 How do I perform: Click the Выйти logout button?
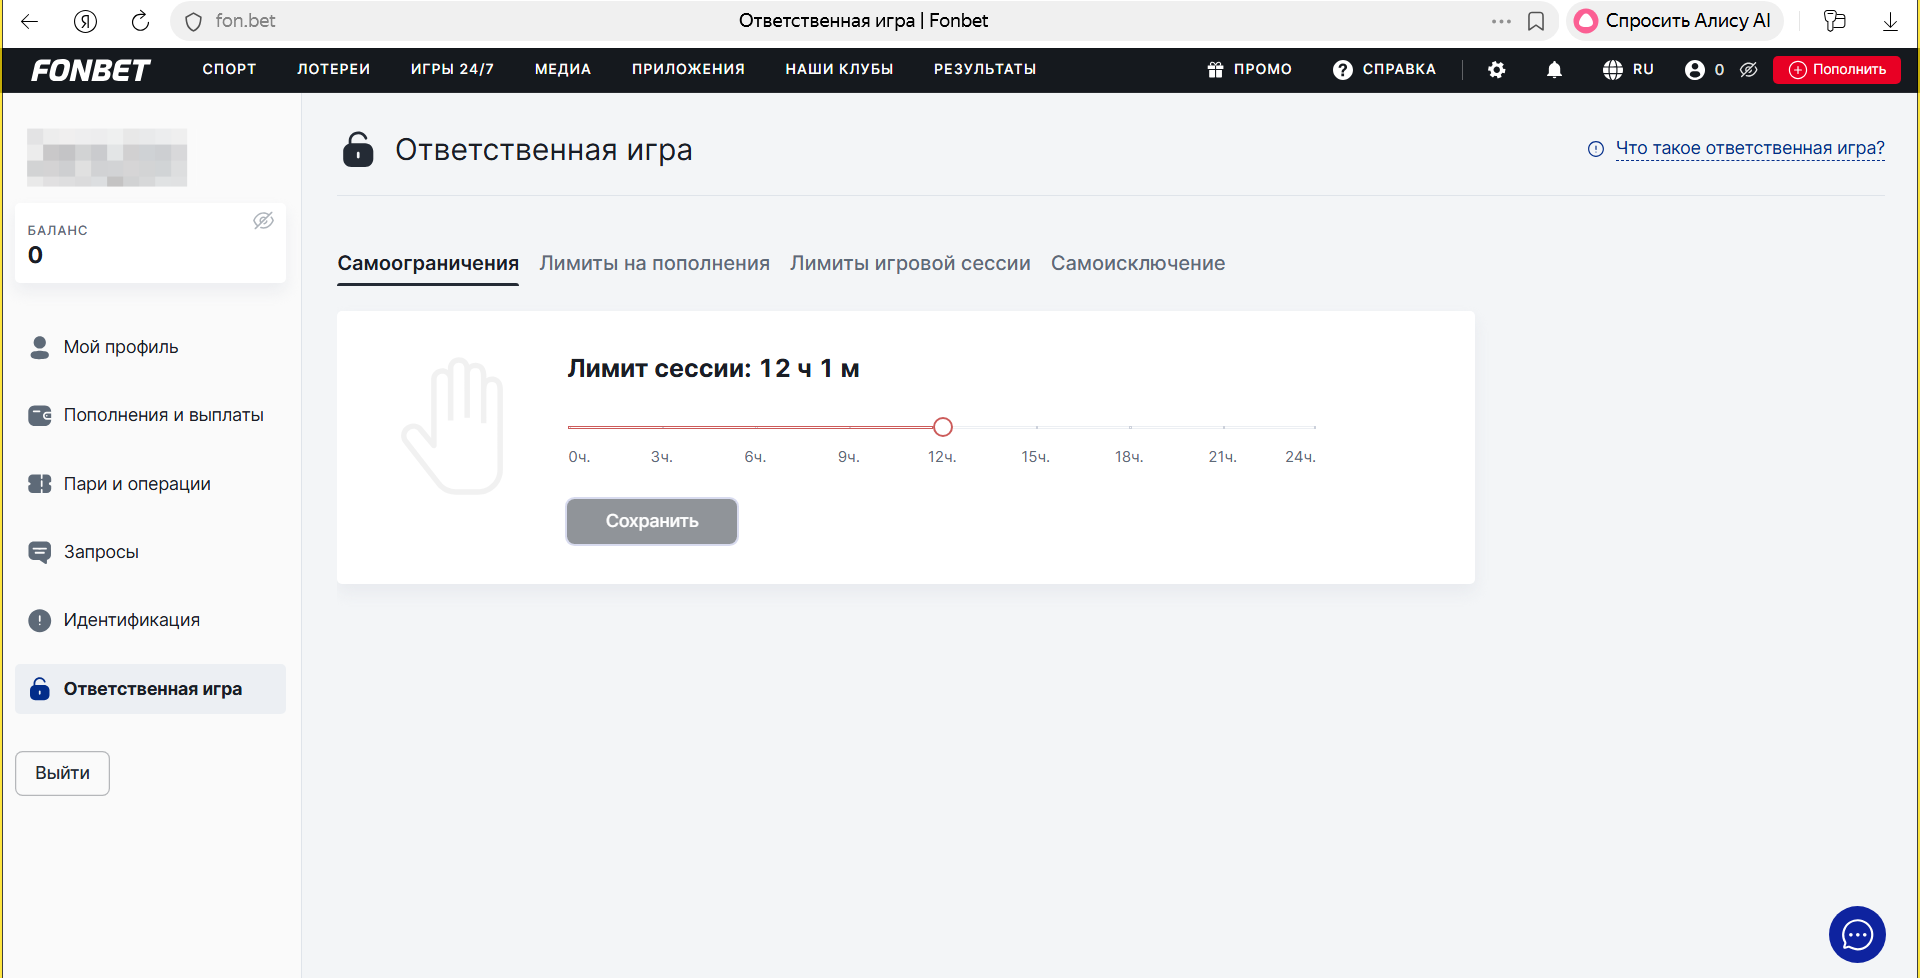coord(62,773)
